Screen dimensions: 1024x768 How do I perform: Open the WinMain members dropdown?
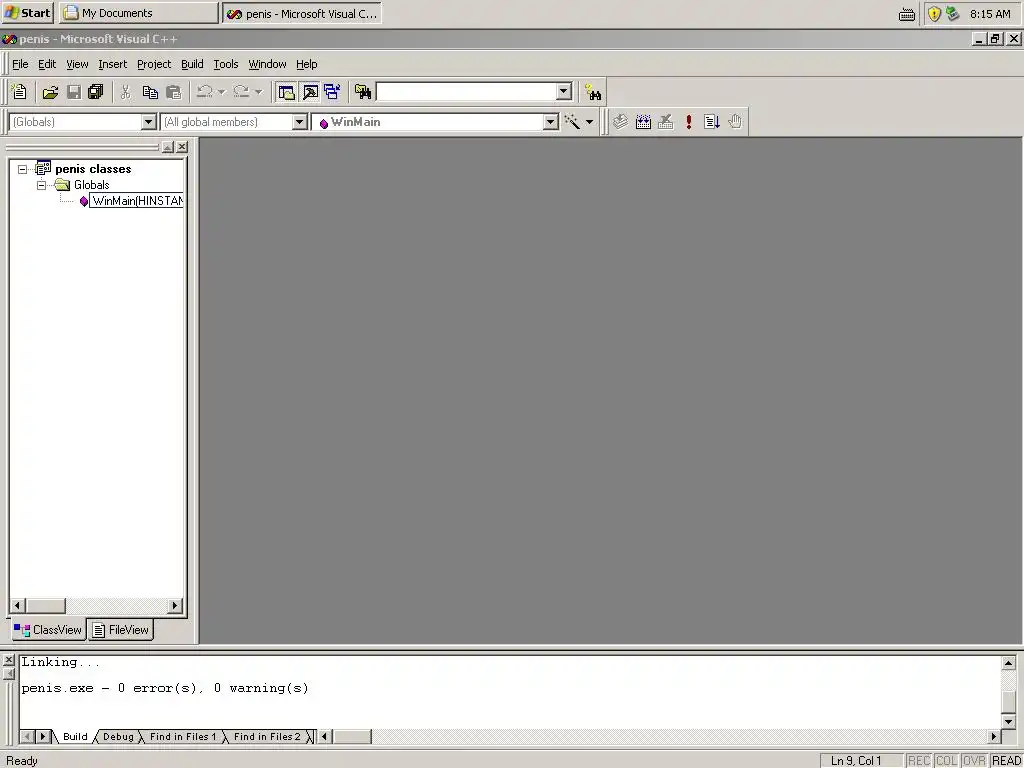551,122
